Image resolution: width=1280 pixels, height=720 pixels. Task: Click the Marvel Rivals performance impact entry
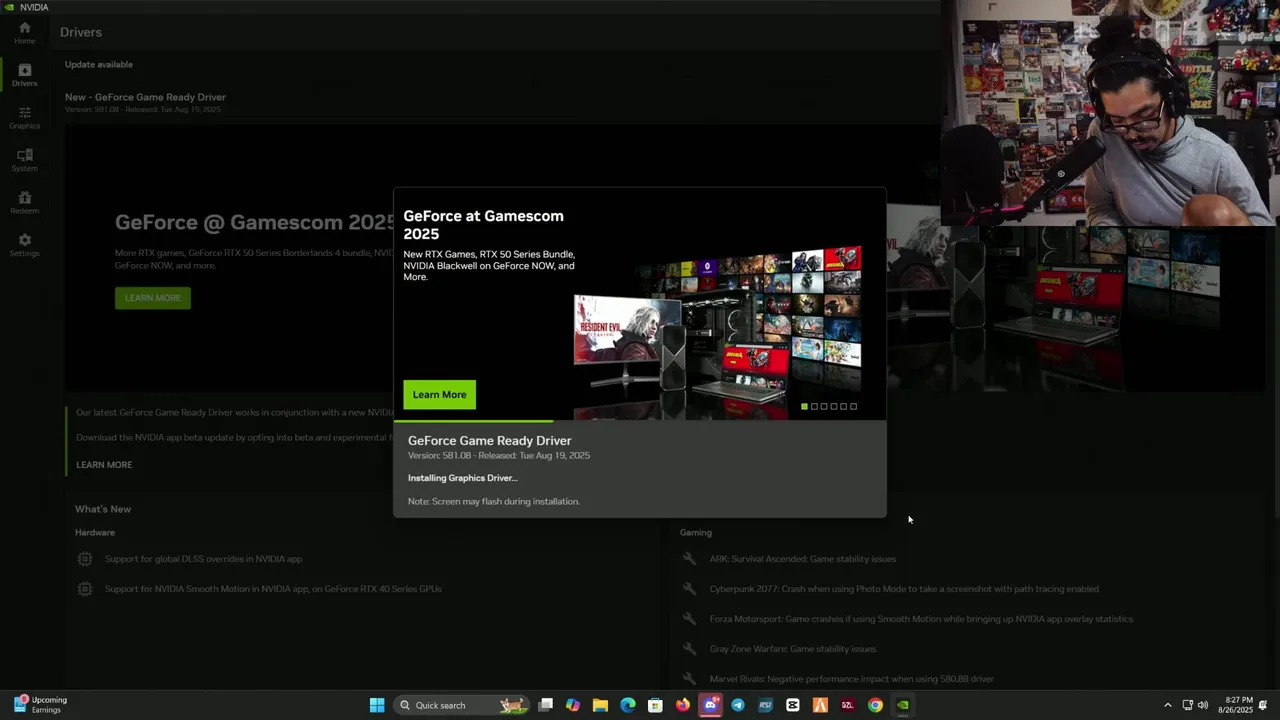[852, 679]
